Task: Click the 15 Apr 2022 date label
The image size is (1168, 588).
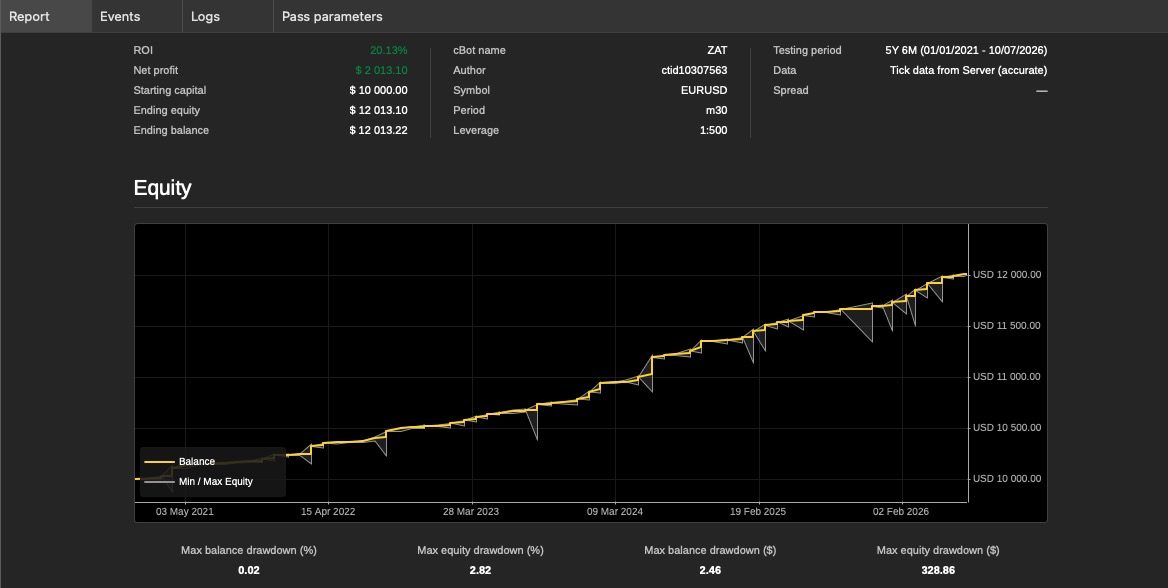Action: [328, 512]
